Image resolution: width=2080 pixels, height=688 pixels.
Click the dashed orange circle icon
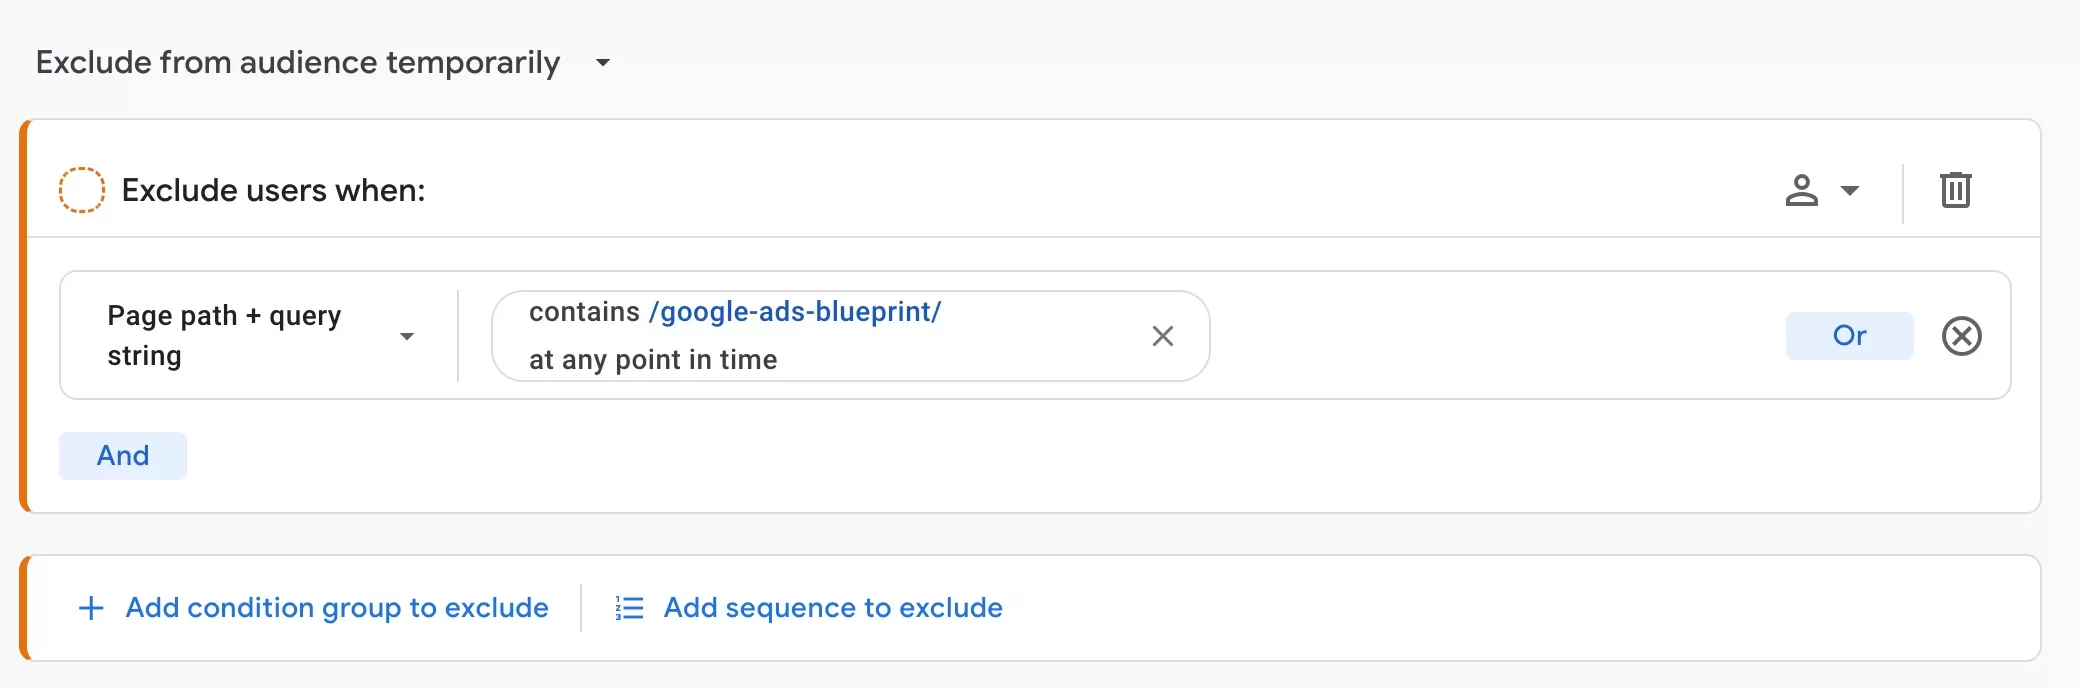82,190
